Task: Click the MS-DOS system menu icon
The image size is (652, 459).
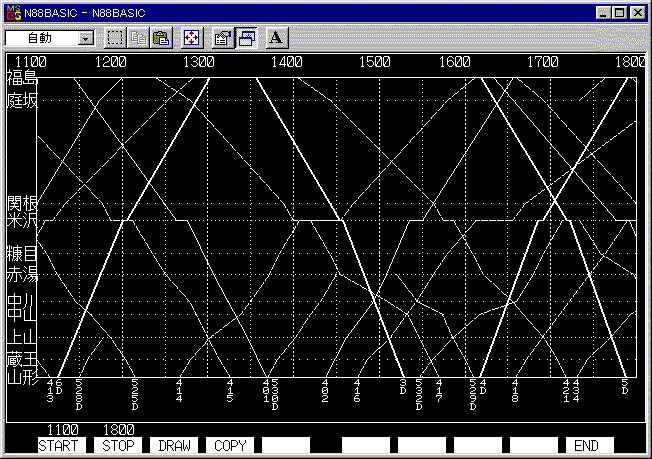Action: (x=12, y=12)
